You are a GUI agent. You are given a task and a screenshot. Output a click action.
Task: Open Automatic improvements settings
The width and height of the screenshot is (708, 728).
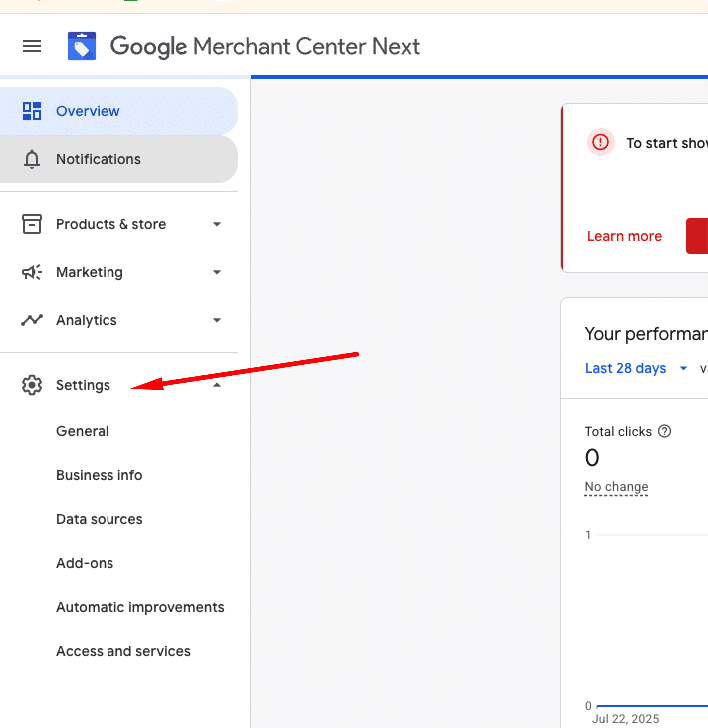(140, 607)
